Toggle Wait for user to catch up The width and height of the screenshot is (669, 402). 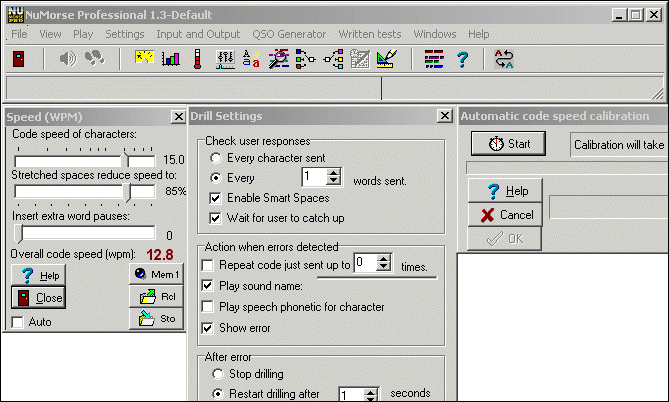[x=215, y=218]
